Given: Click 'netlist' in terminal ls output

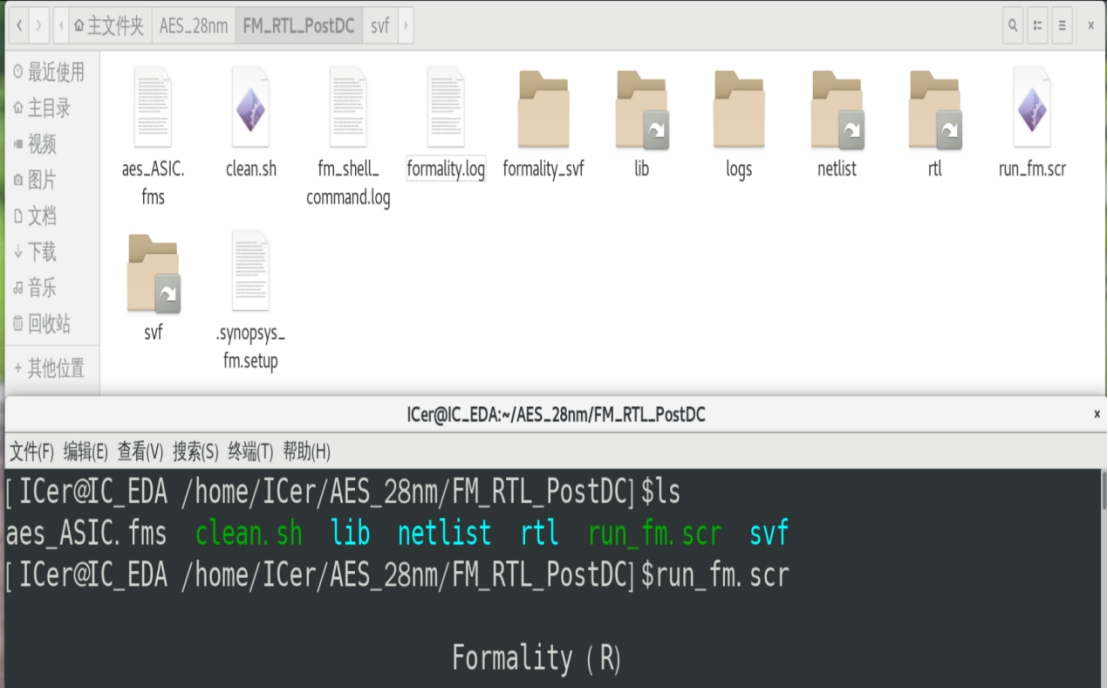Looking at the screenshot, I should [x=444, y=534].
